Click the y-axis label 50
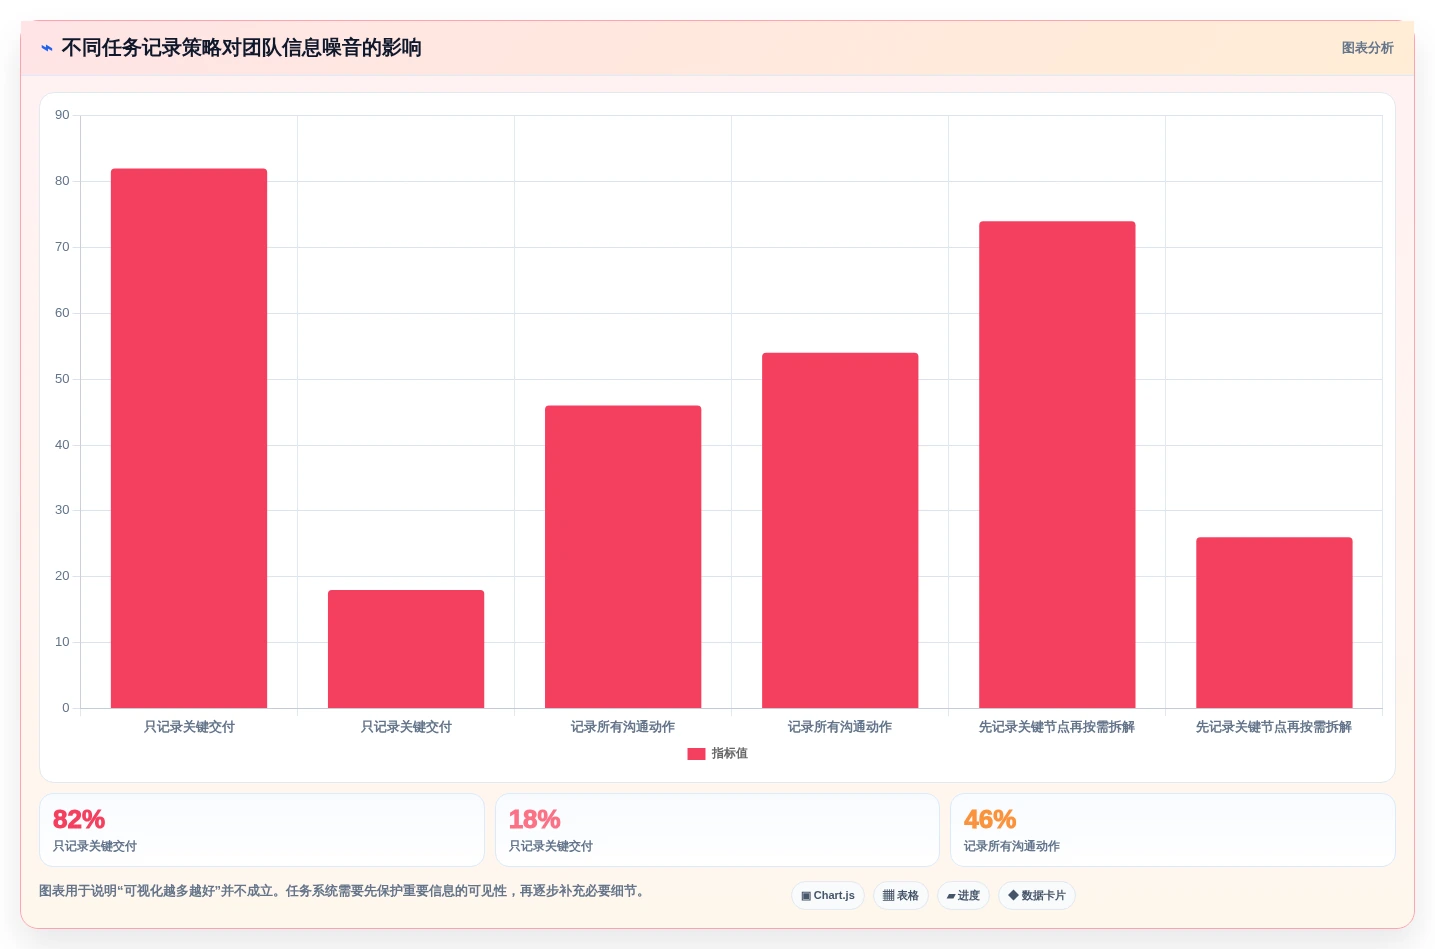 click(62, 379)
